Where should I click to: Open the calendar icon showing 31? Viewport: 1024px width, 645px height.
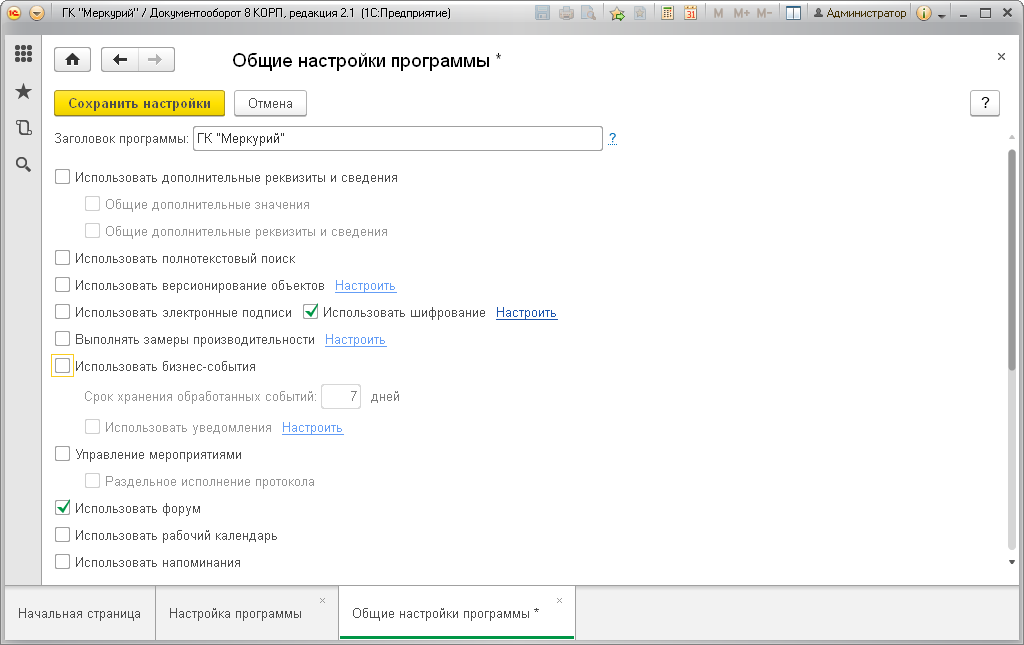pos(690,13)
